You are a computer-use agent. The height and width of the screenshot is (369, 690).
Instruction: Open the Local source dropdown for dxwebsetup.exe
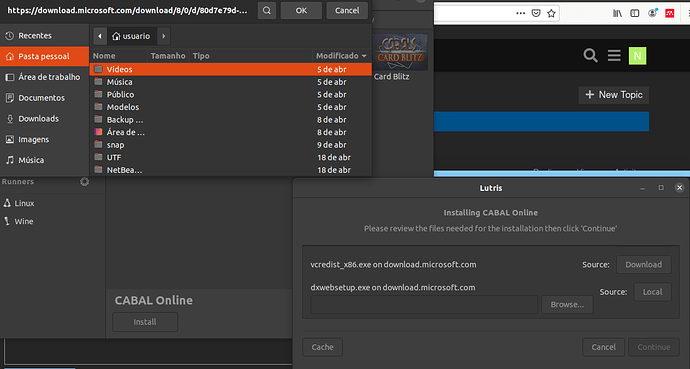652,292
